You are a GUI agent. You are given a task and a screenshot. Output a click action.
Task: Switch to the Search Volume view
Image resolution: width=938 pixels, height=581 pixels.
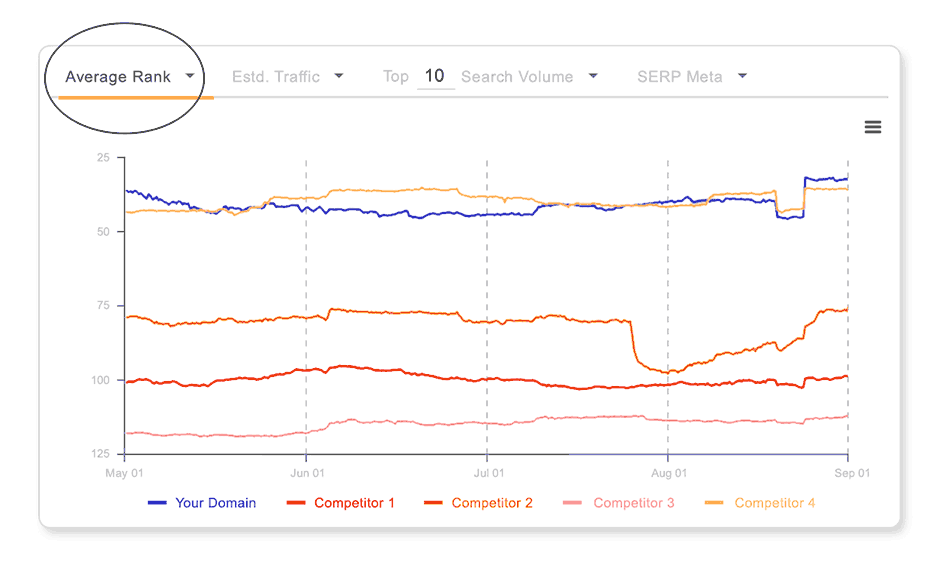(x=517, y=76)
